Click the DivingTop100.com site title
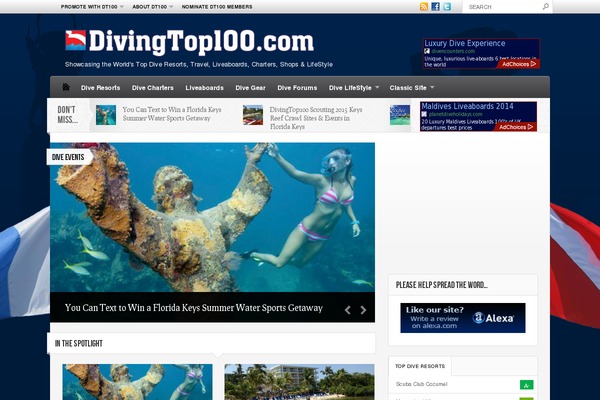This screenshot has width=600, height=400. tap(201, 41)
